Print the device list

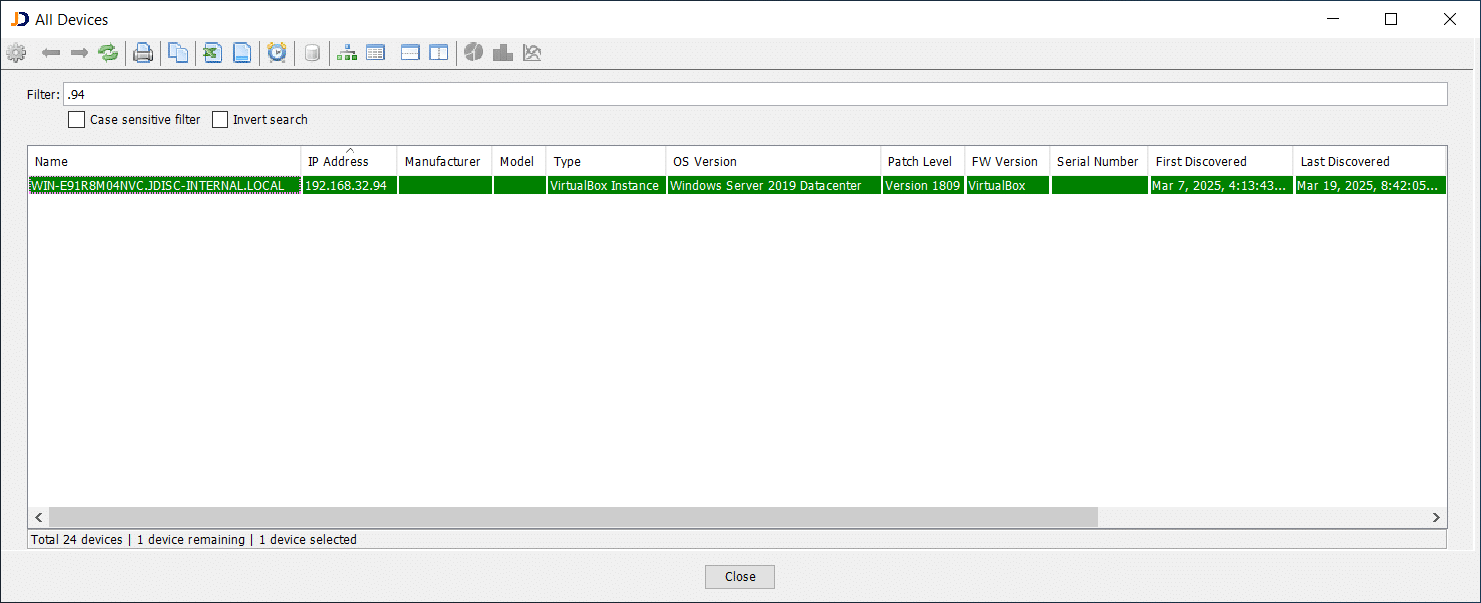(x=143, y=52)
